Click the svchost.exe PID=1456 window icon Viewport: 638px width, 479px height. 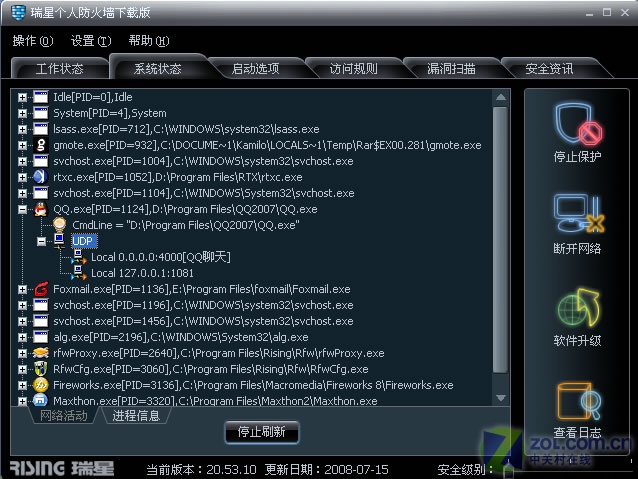pyautogui.click(x=41, y=321)
